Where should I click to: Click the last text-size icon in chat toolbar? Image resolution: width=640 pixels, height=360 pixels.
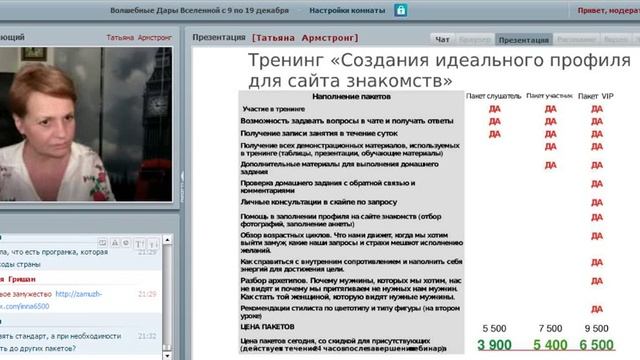point(153,244)
